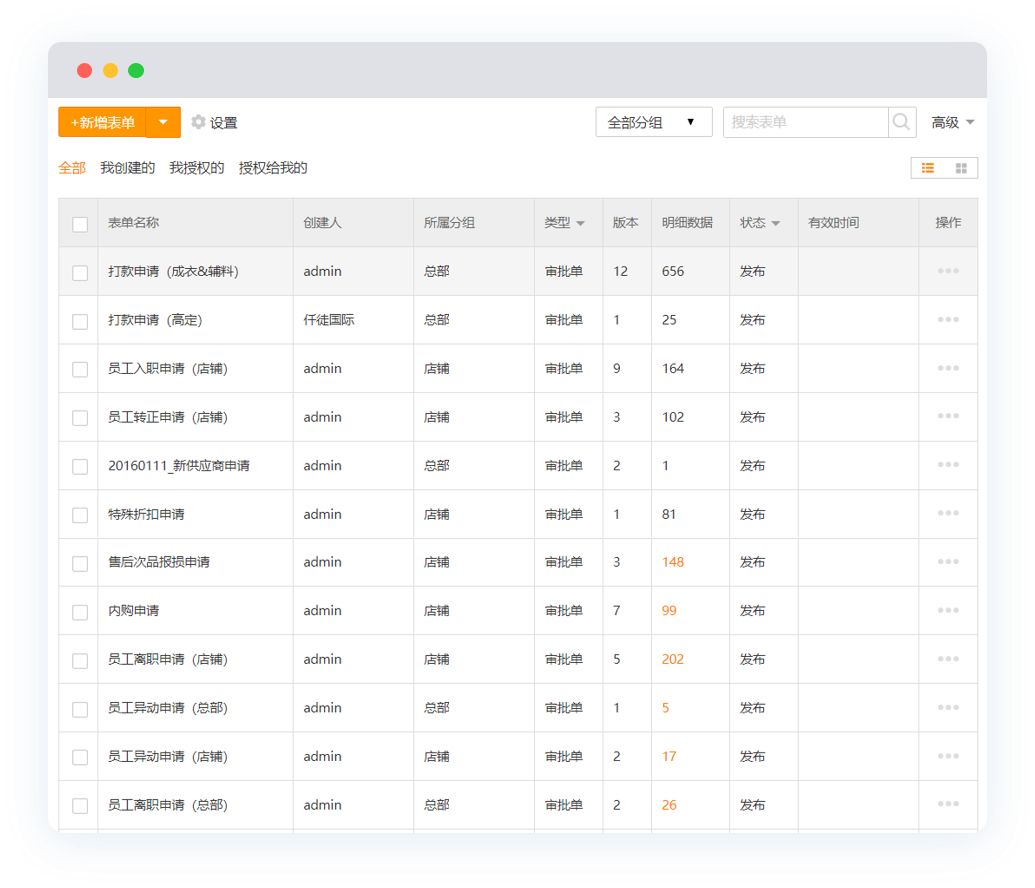The height and width of the screenshot is (888, 1035).
Task: Expand the arrow beside 新增表单 button
Action: tap(163, 122)
